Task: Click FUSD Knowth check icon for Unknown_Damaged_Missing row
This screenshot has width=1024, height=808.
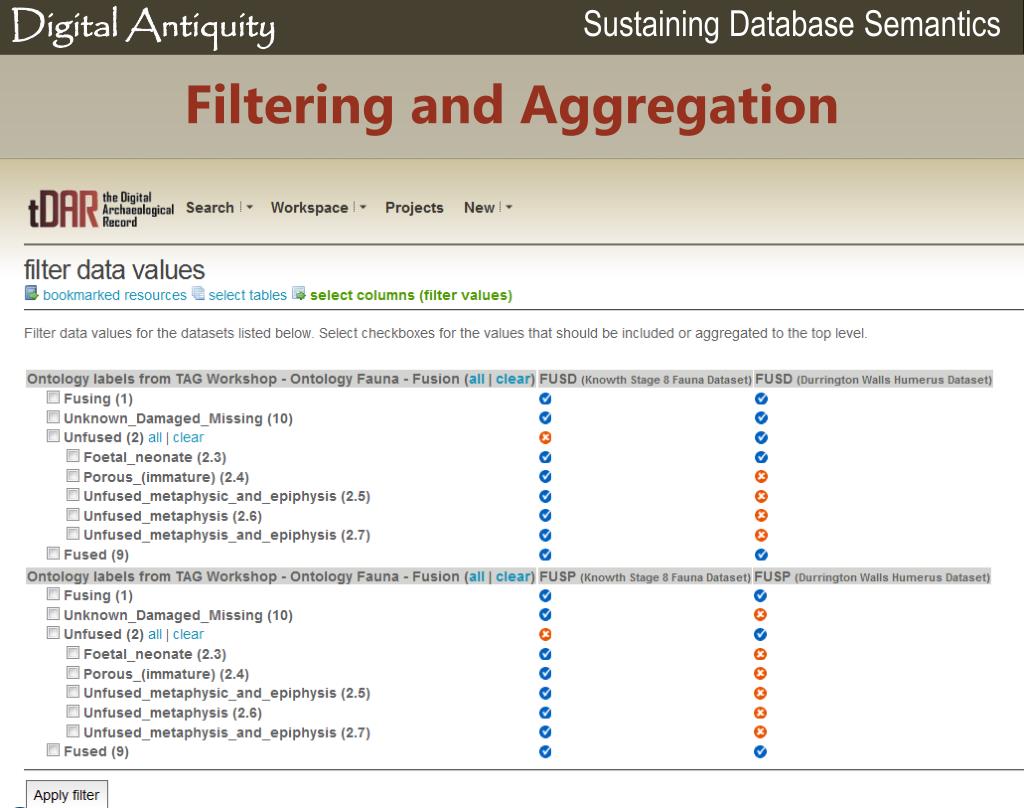Action: click(545, 418)
